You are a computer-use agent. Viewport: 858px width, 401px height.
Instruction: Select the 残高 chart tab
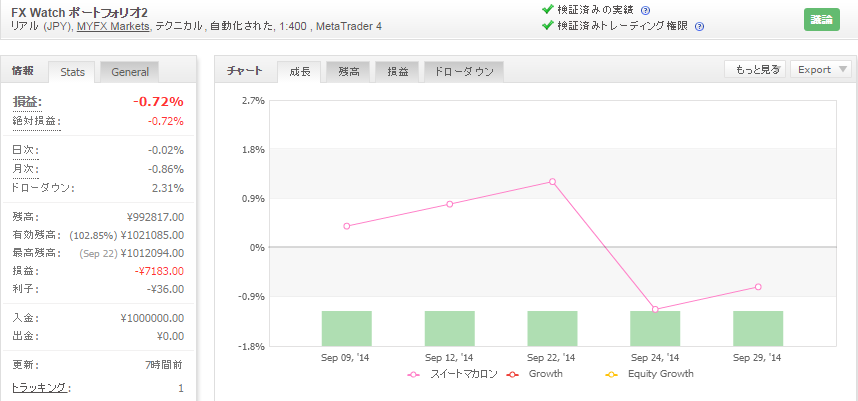tap(348, 72)
